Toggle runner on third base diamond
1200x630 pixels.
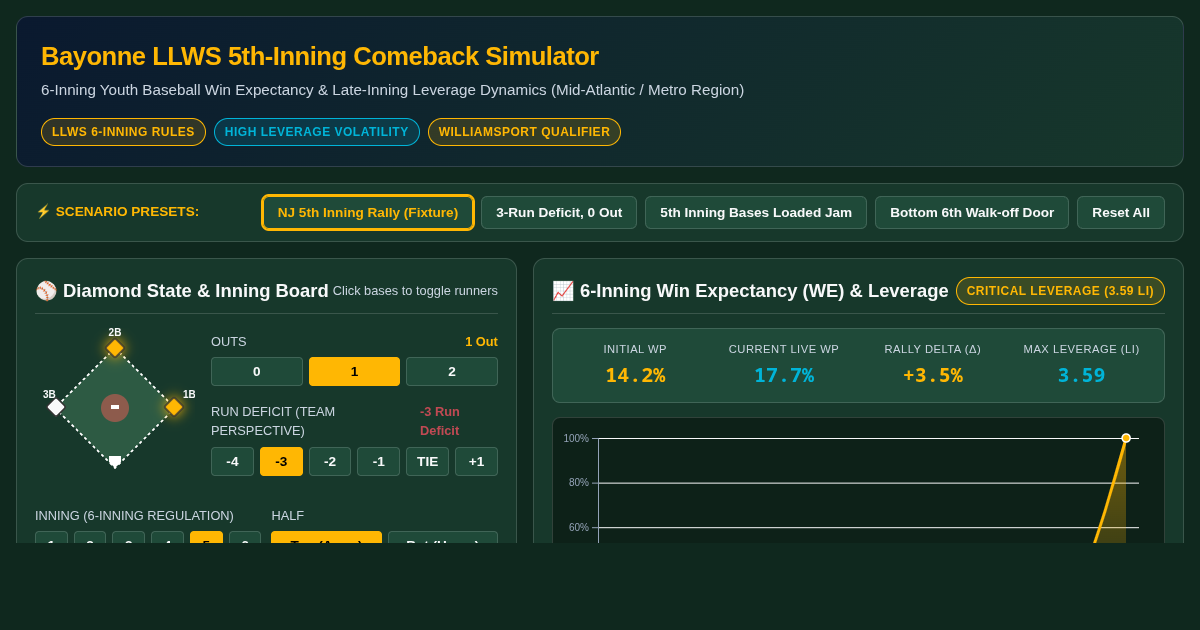(x=56, y=407)
